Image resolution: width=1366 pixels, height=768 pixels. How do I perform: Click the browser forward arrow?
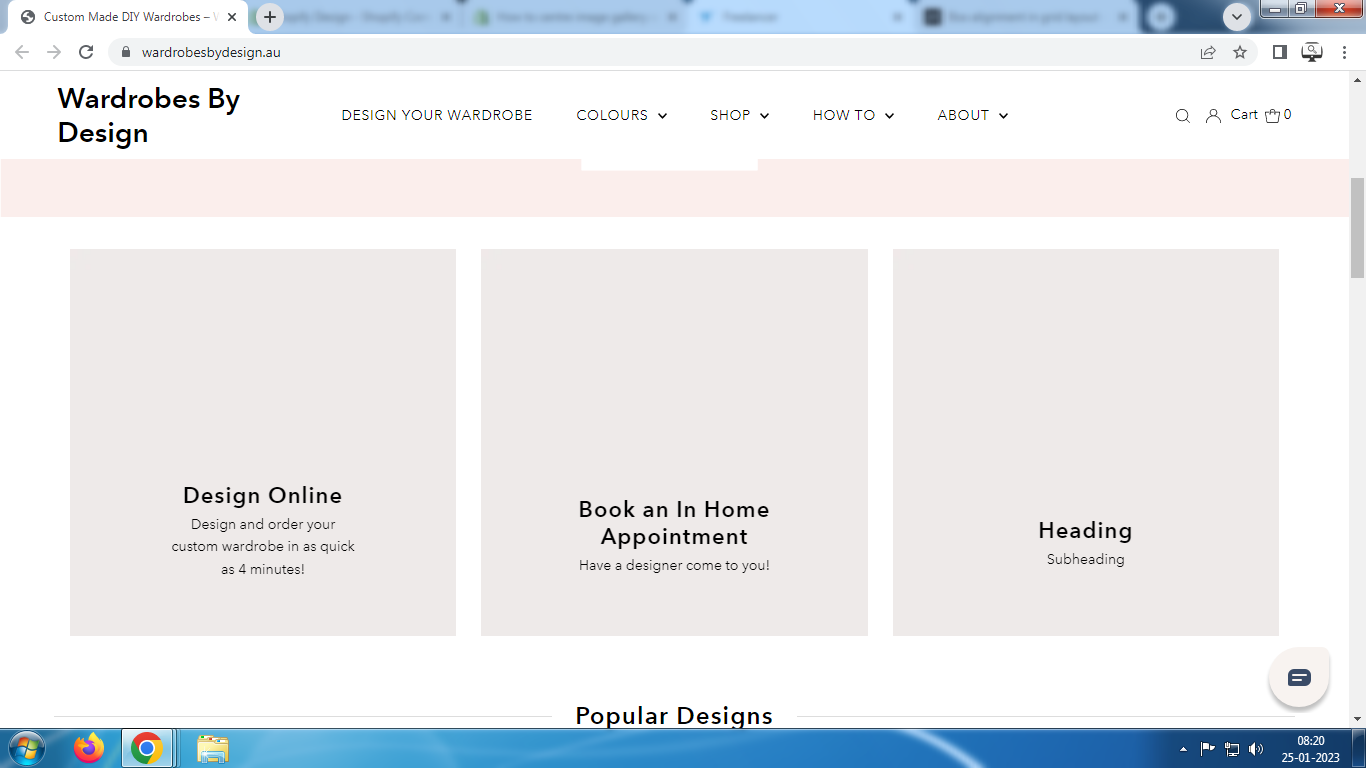pyautogui.click(x=54, y=52)
